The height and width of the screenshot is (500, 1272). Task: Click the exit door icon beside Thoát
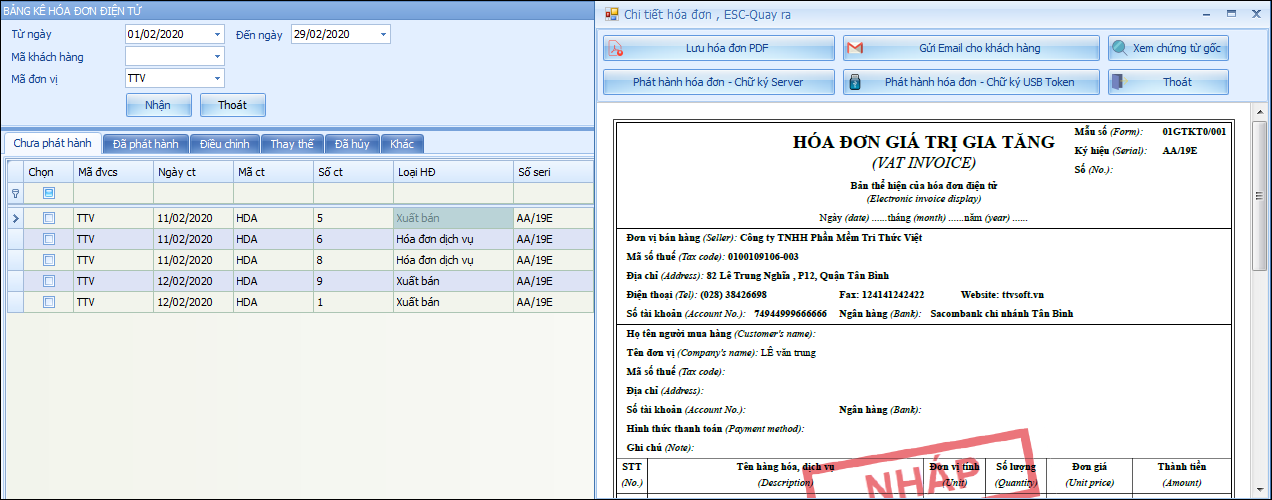[1121, 83]
